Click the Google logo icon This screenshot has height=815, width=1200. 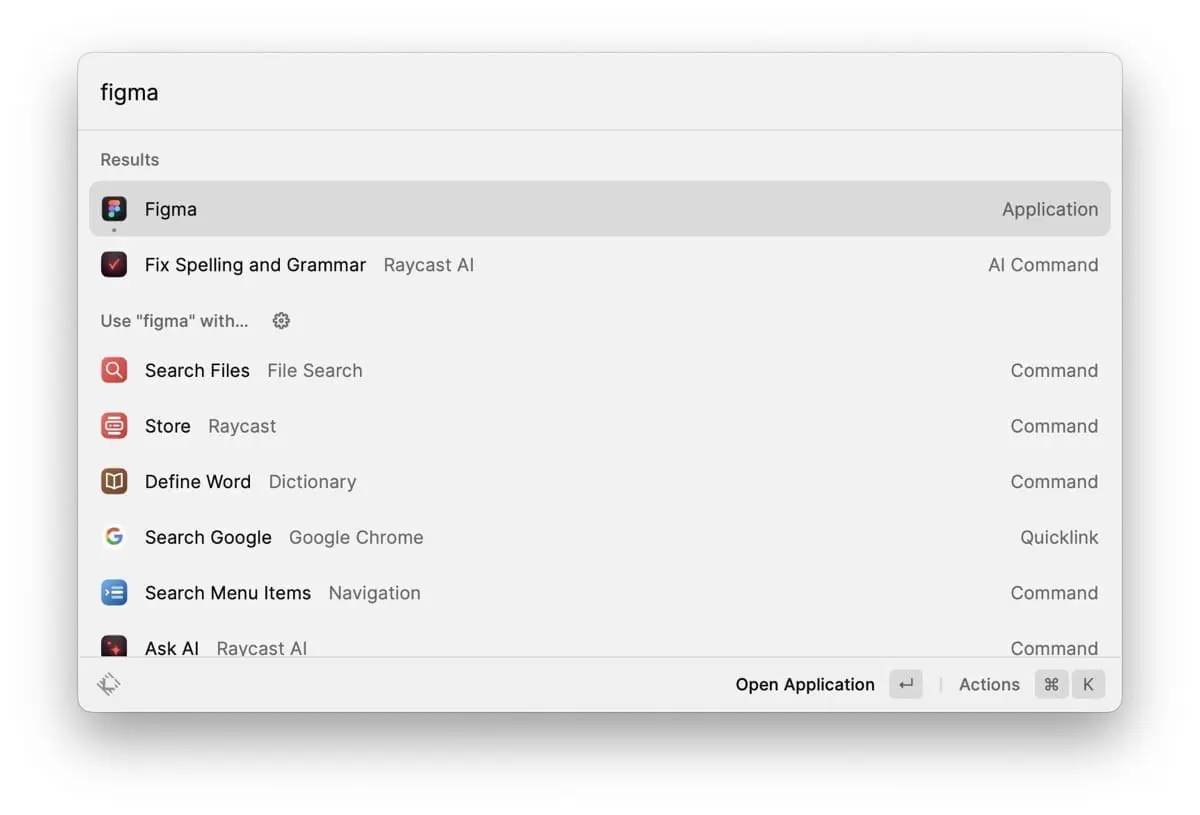point(114,537)
